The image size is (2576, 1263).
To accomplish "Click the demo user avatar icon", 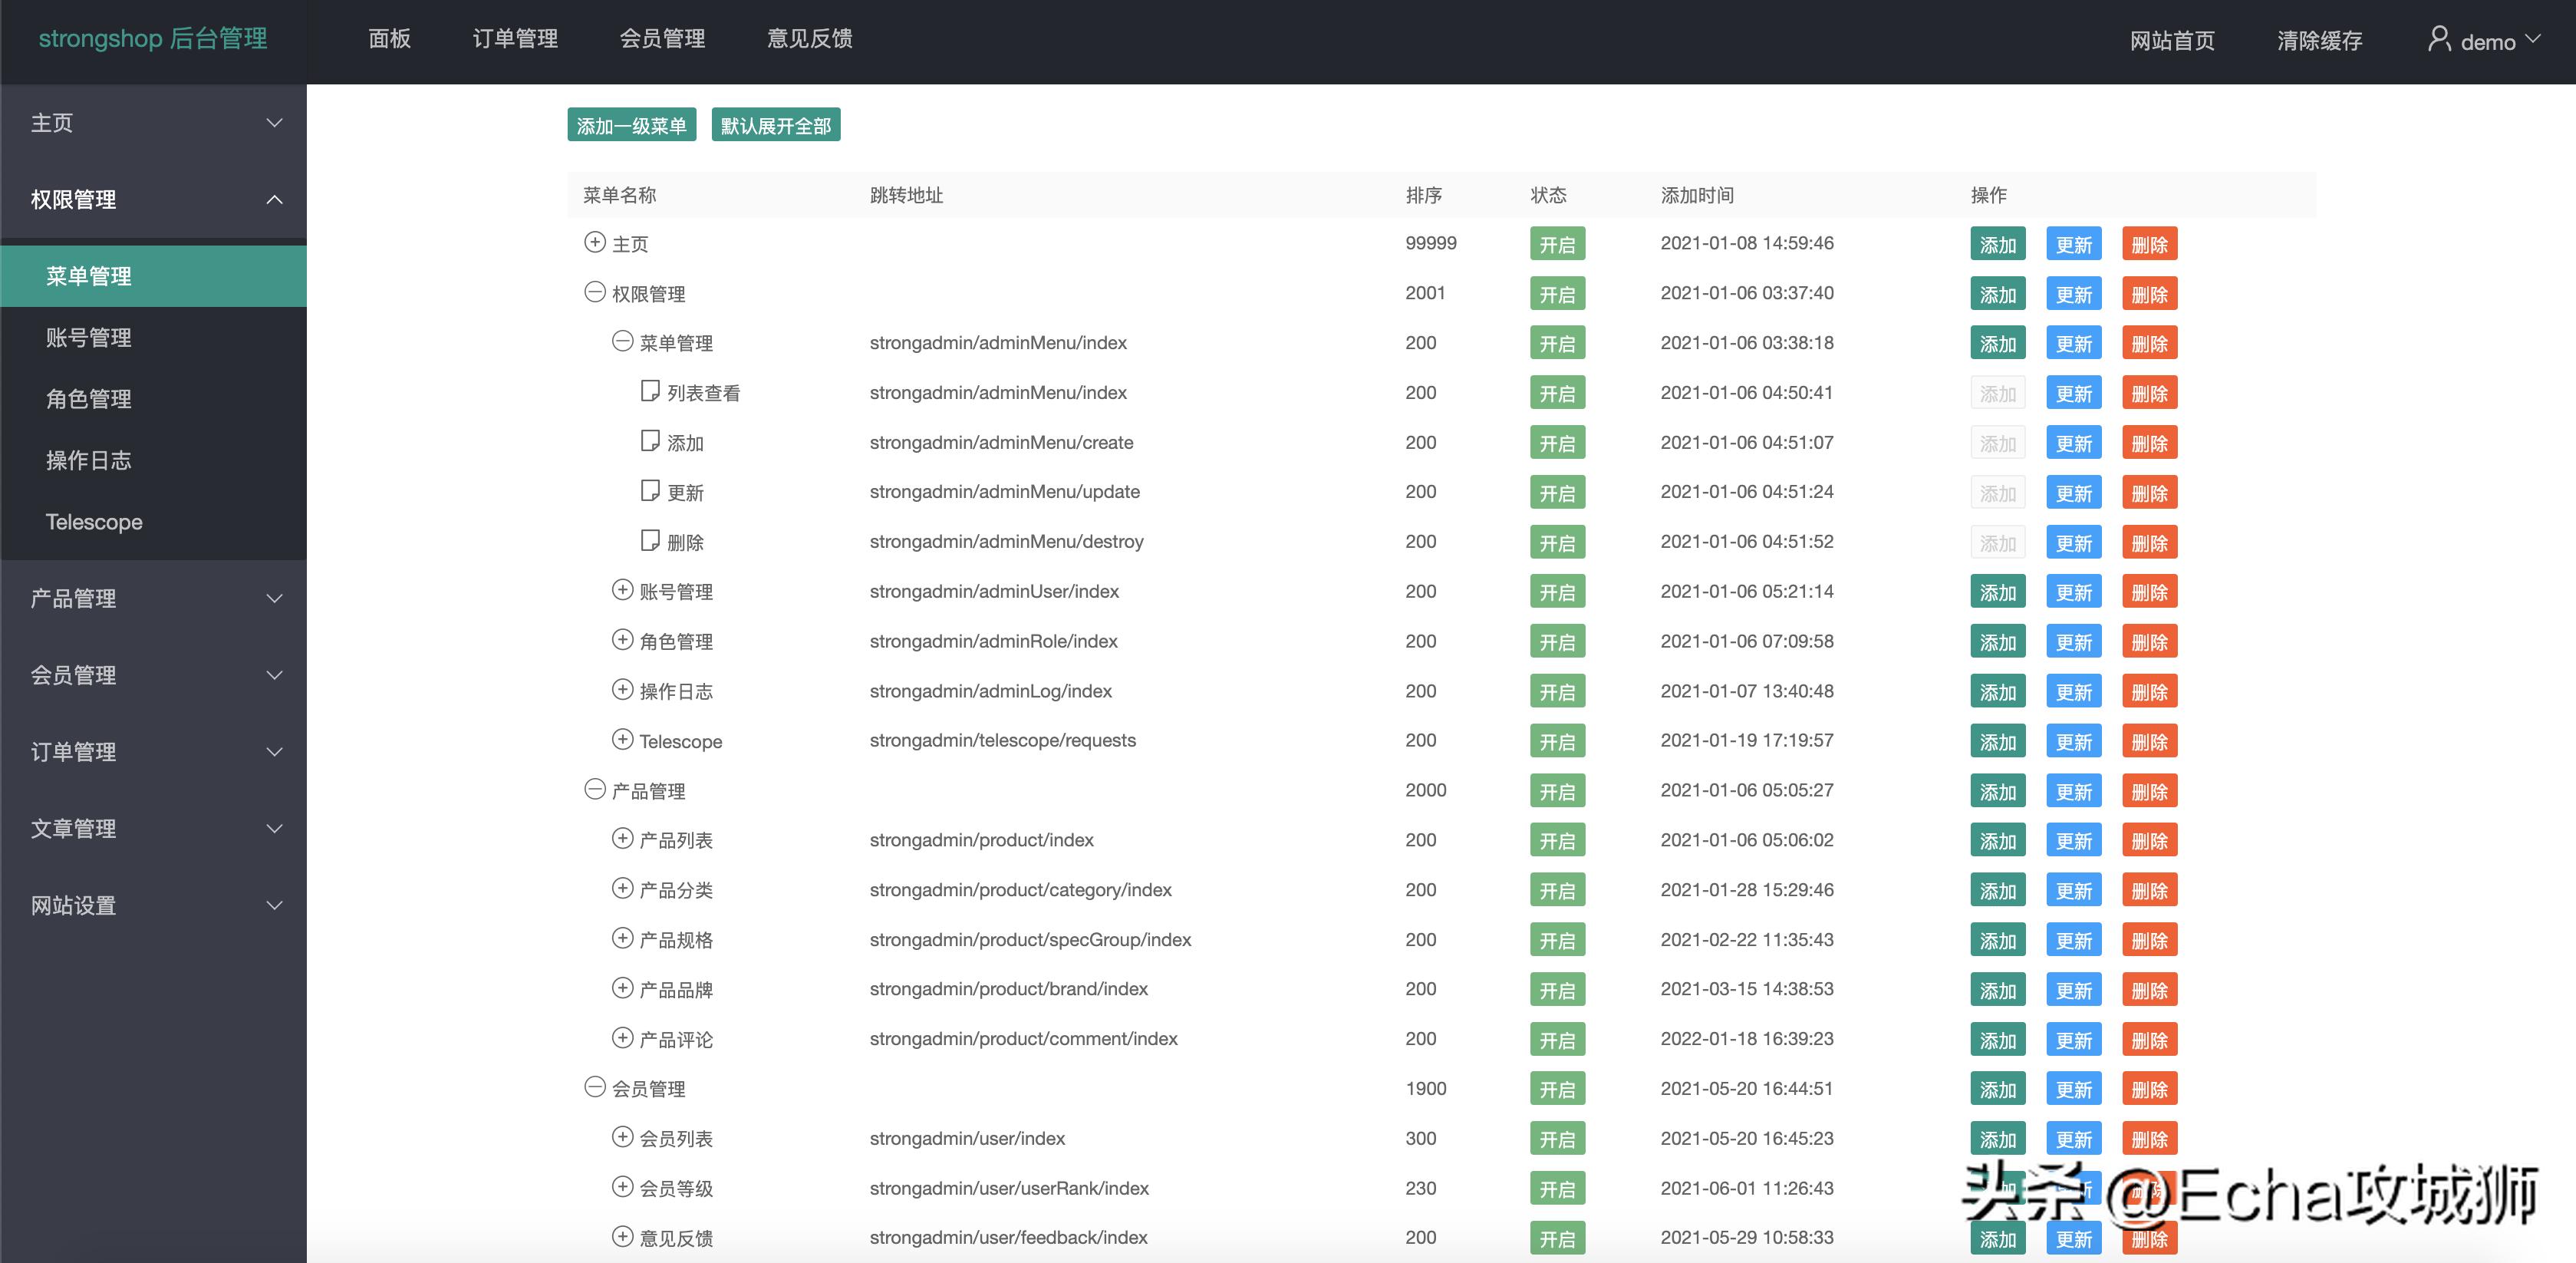I will click(x=2439, y=39).
